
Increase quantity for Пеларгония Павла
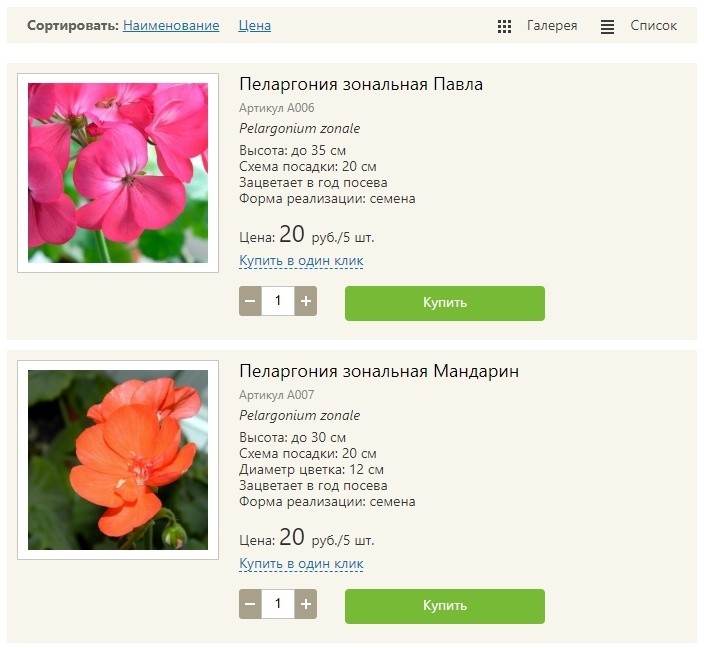(x=306, y=301)
